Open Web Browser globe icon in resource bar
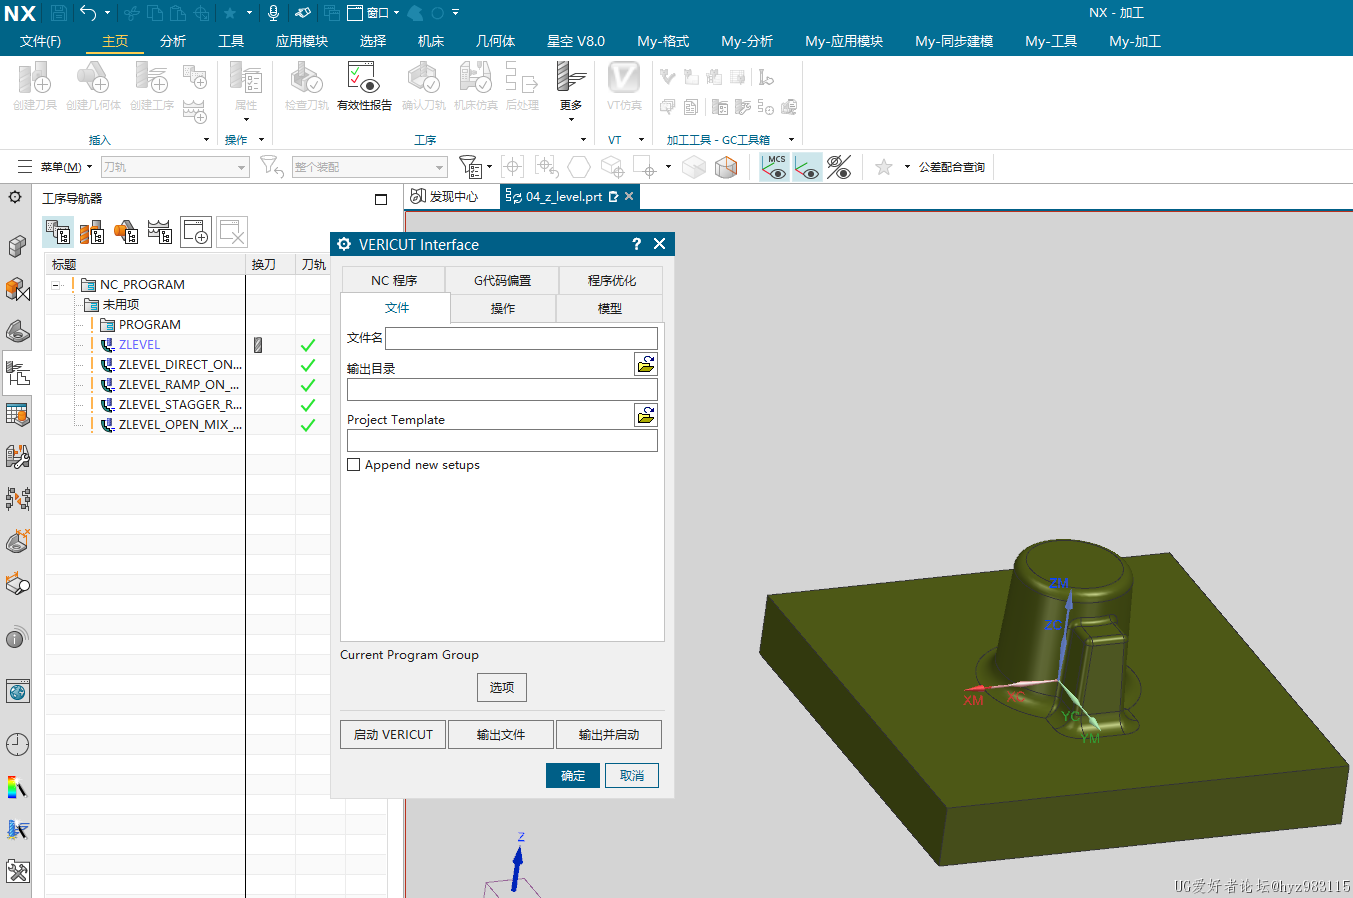 (16, 691)
